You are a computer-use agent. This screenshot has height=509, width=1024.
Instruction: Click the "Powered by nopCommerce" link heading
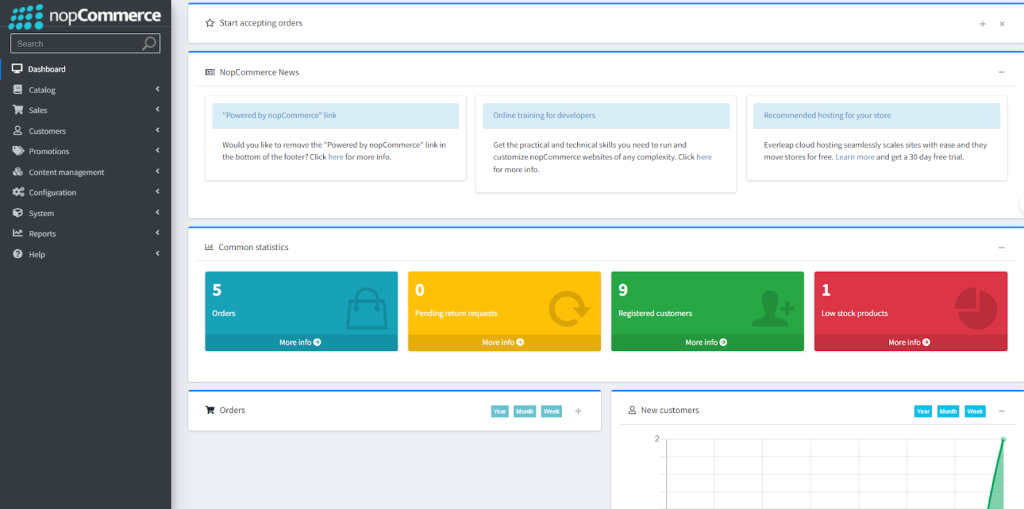tap(280, 116)
